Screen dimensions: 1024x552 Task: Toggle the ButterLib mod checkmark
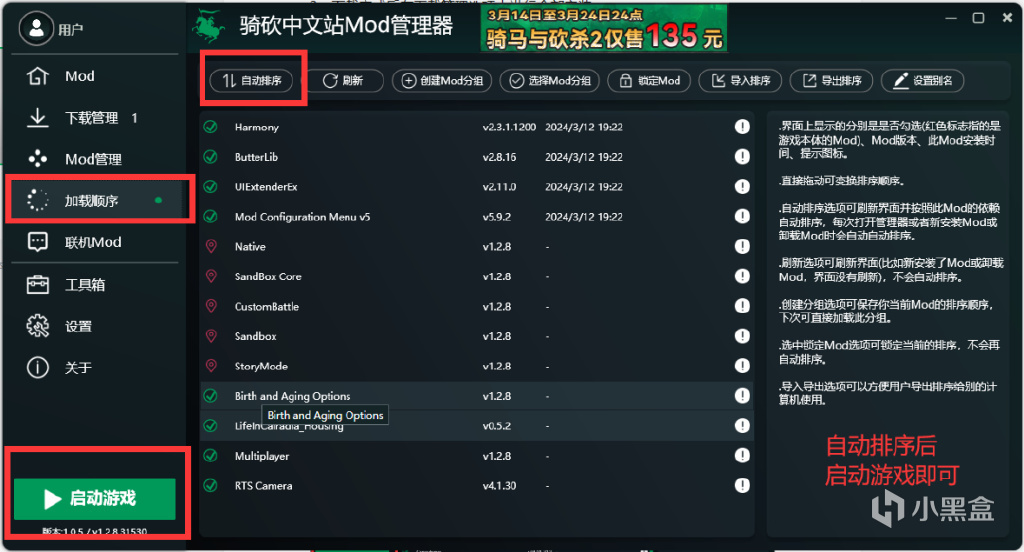click(210, 157)
